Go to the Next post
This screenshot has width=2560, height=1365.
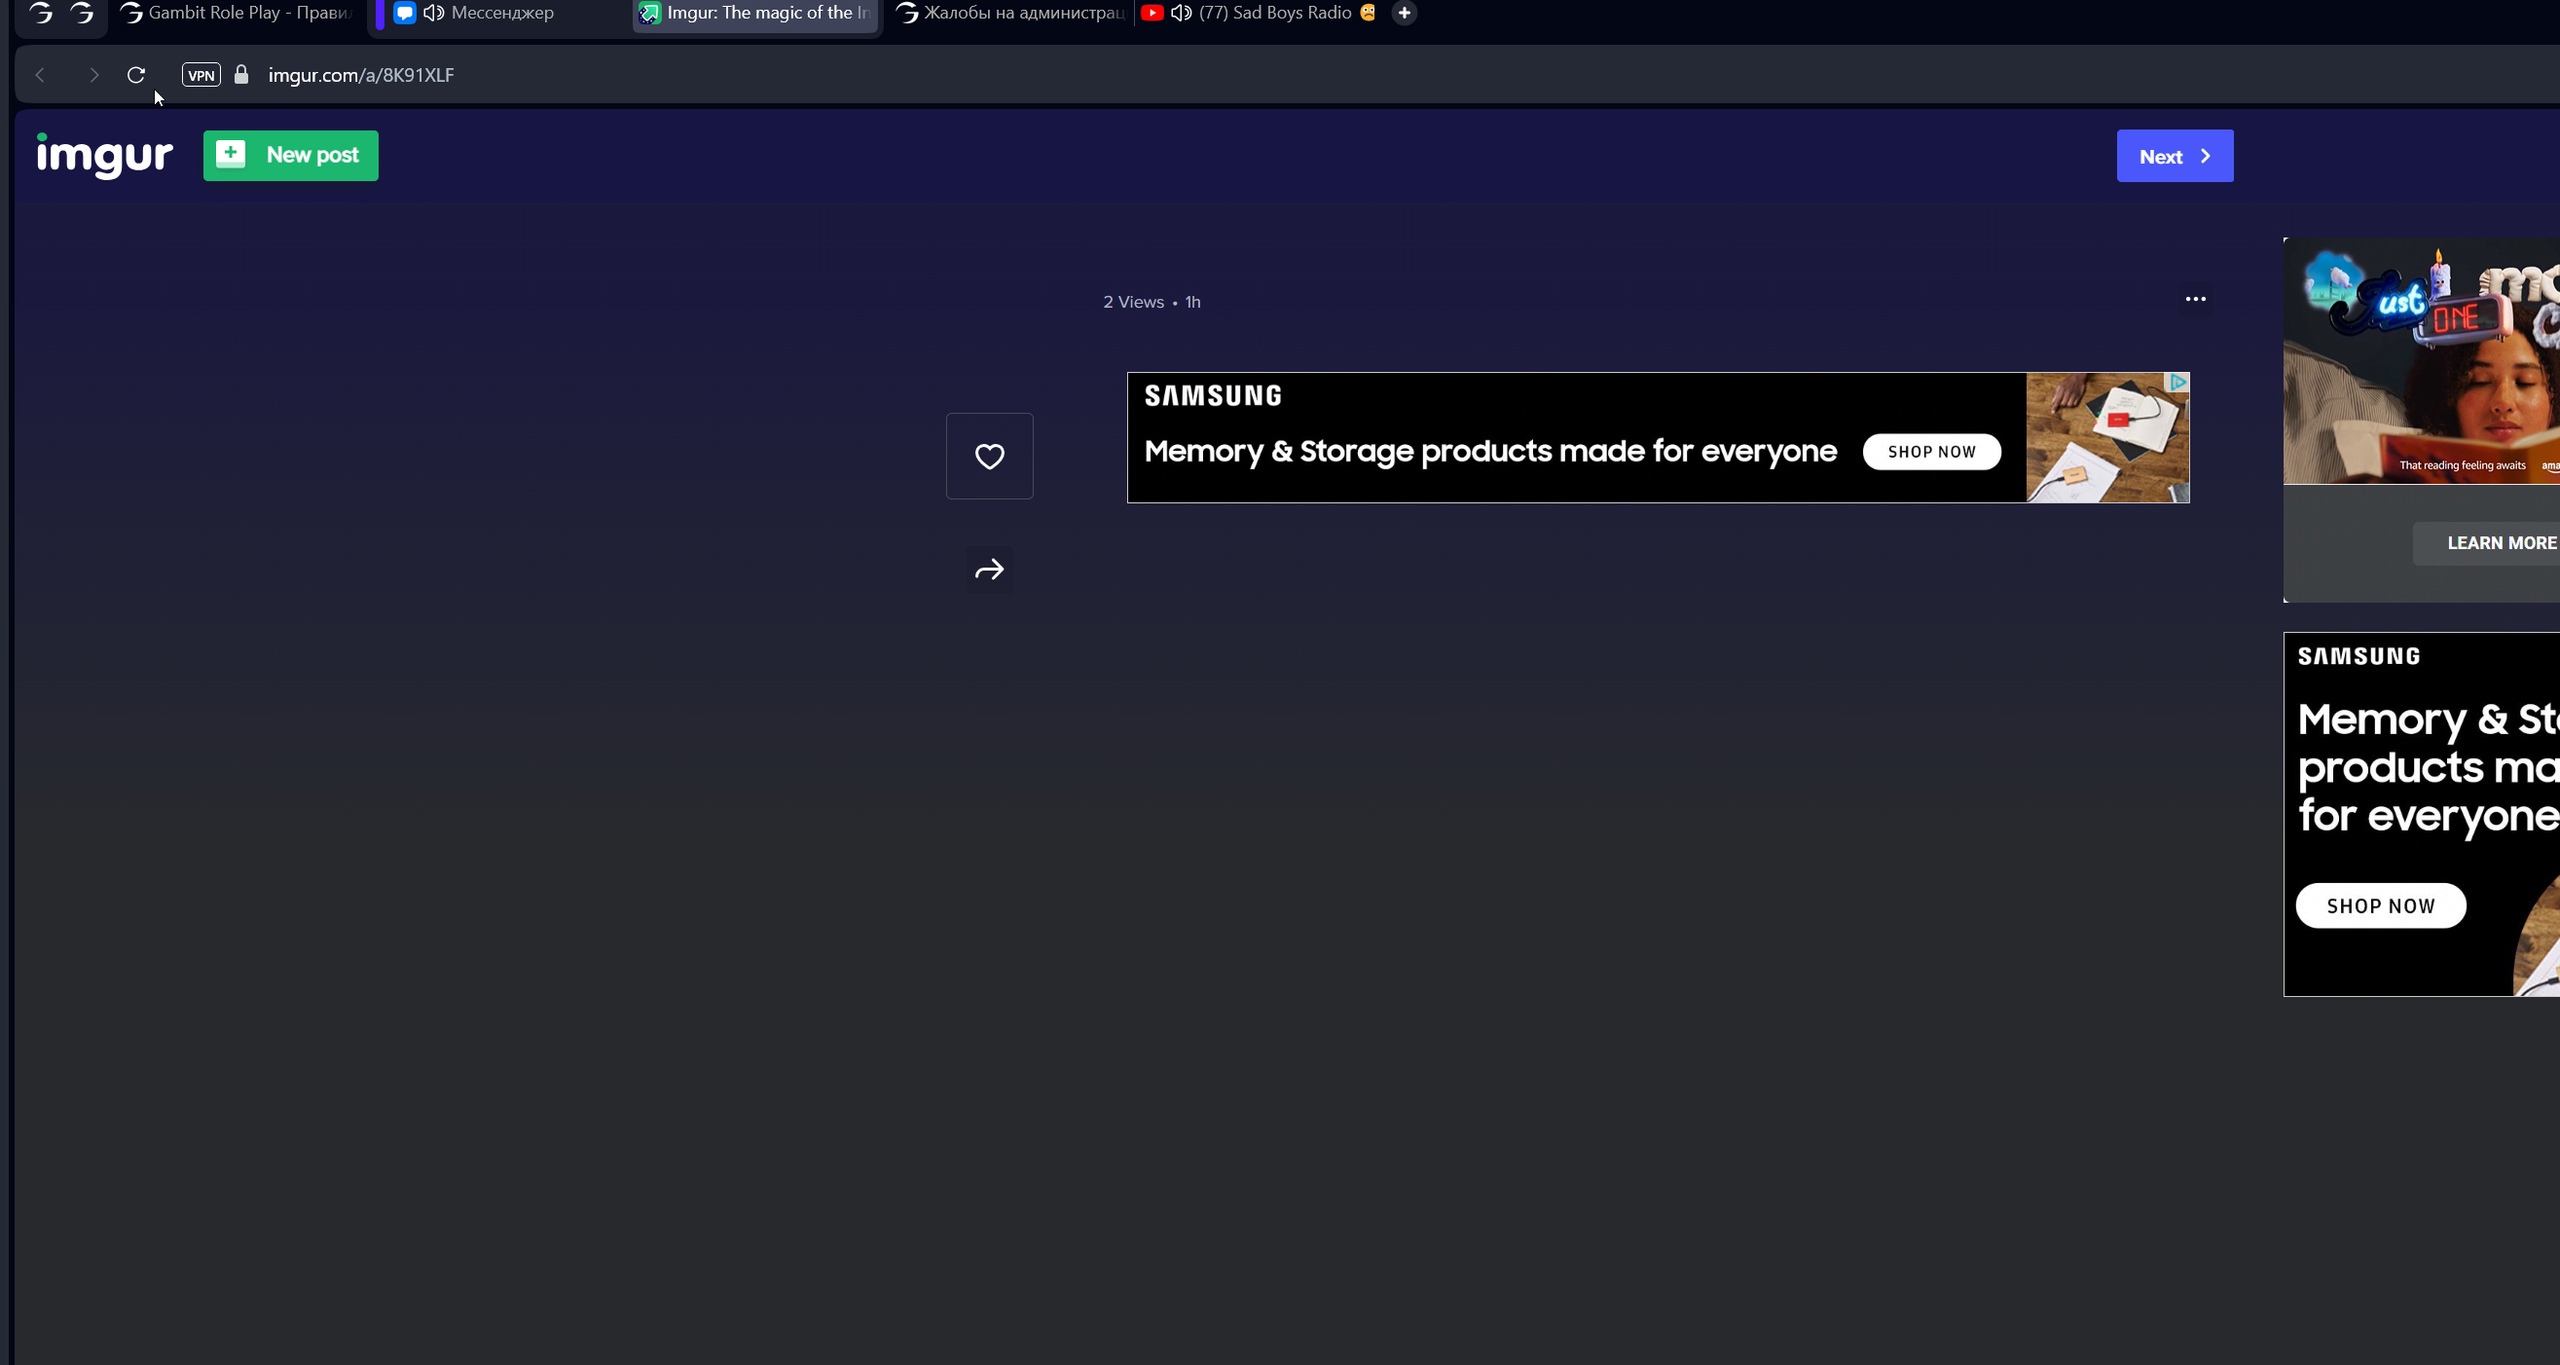(x=2174, y=156)
